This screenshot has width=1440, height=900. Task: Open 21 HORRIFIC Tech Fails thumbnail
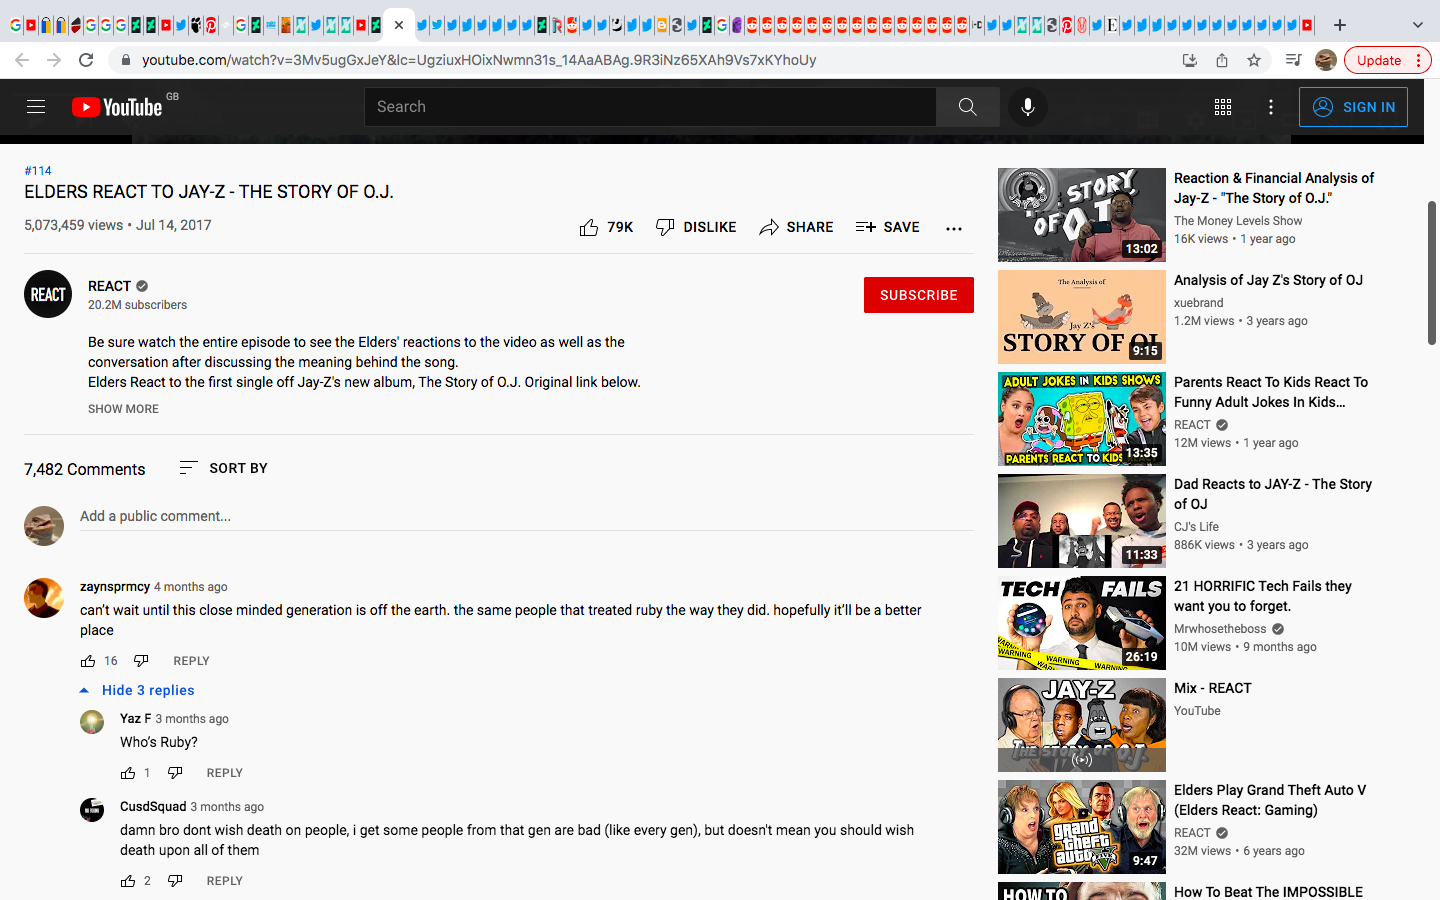[1082, 623]
